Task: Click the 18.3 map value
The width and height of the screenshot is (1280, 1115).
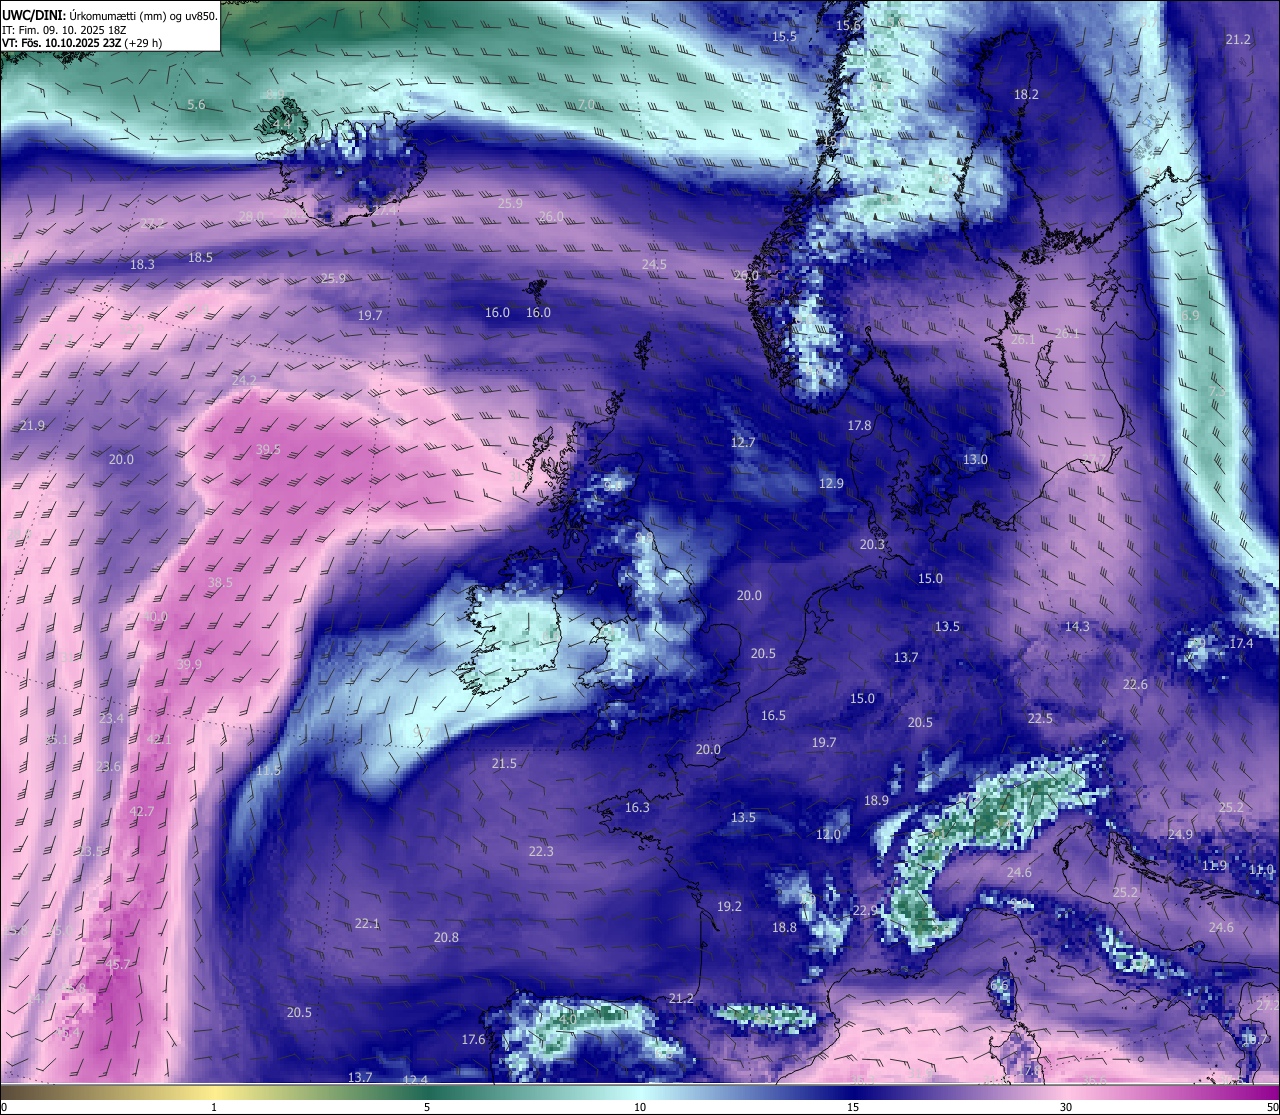Action: point(142,265)
